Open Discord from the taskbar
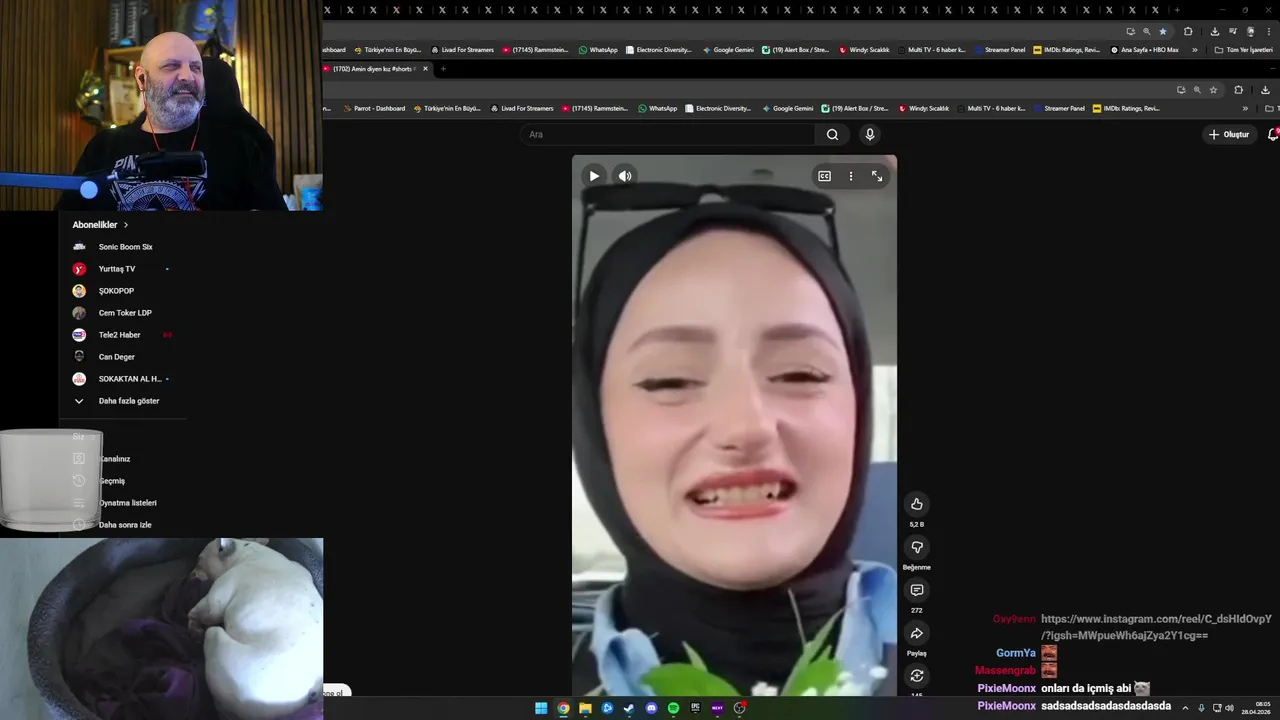Viewport: 1280px width, 720px height. click(x=651, y=708)
